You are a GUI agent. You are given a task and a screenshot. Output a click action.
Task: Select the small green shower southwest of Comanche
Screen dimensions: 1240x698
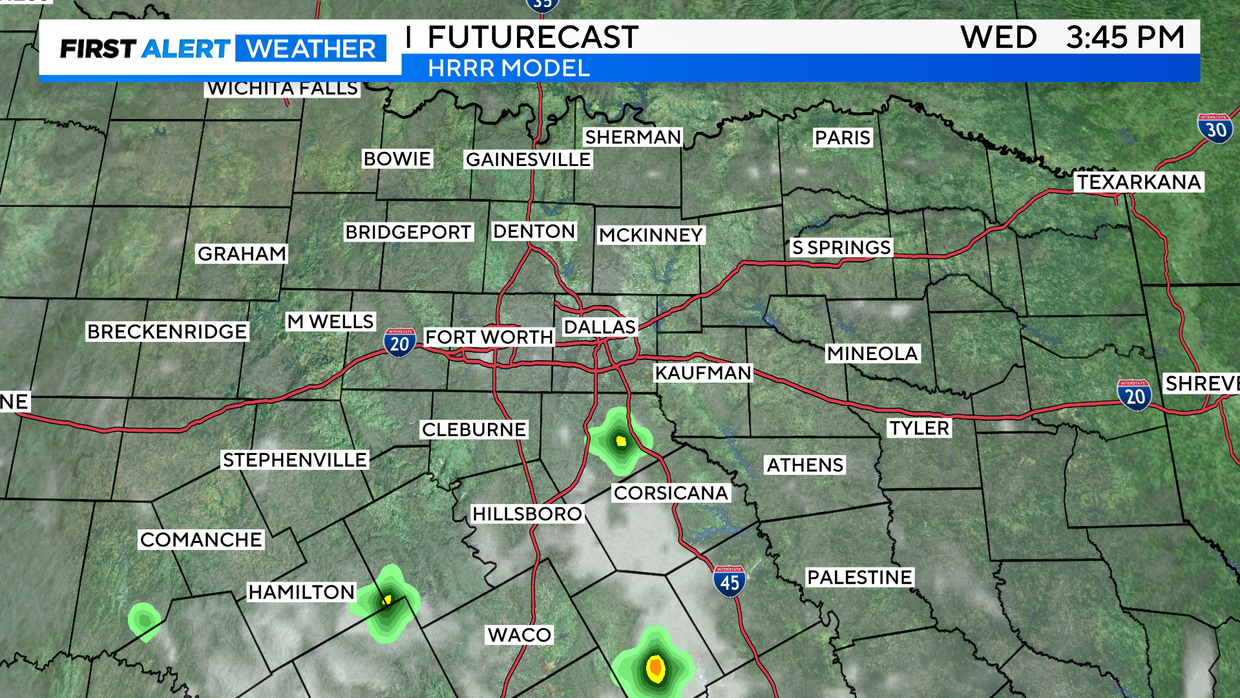click(145, 621)
